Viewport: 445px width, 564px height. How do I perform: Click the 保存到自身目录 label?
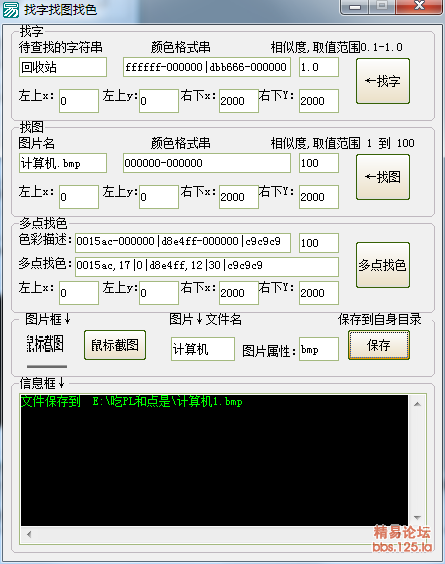380,319
